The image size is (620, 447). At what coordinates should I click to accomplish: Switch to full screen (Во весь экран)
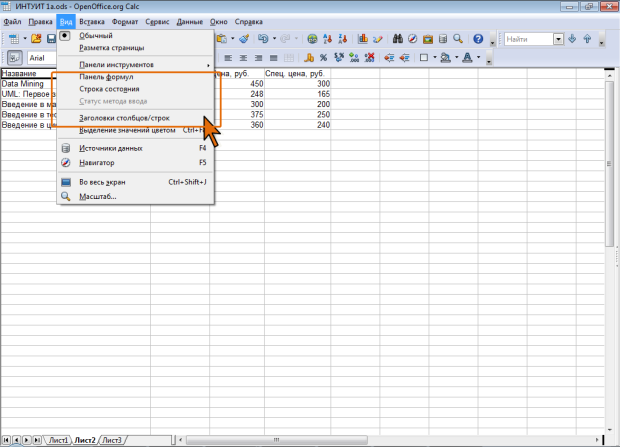point(102,182)
